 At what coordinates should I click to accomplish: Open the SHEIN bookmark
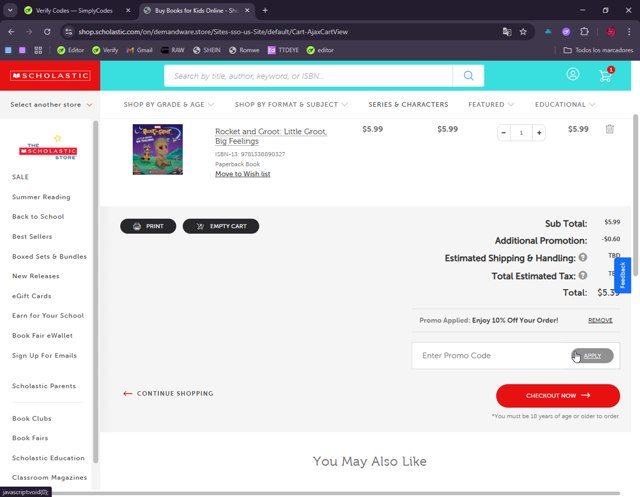[207, 50]
